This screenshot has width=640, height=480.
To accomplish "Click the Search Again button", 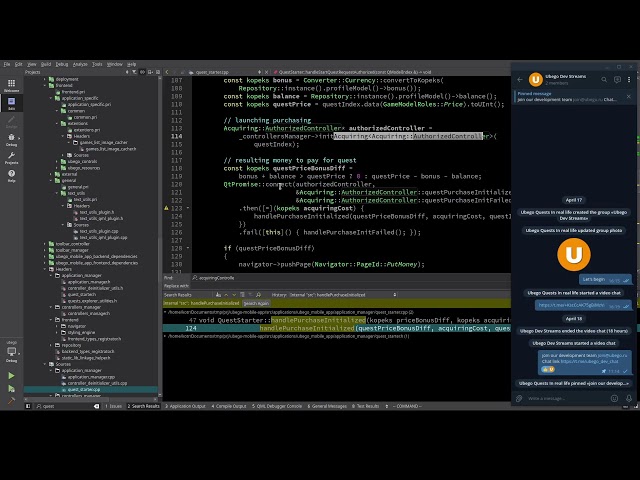I will click(256, 303).
